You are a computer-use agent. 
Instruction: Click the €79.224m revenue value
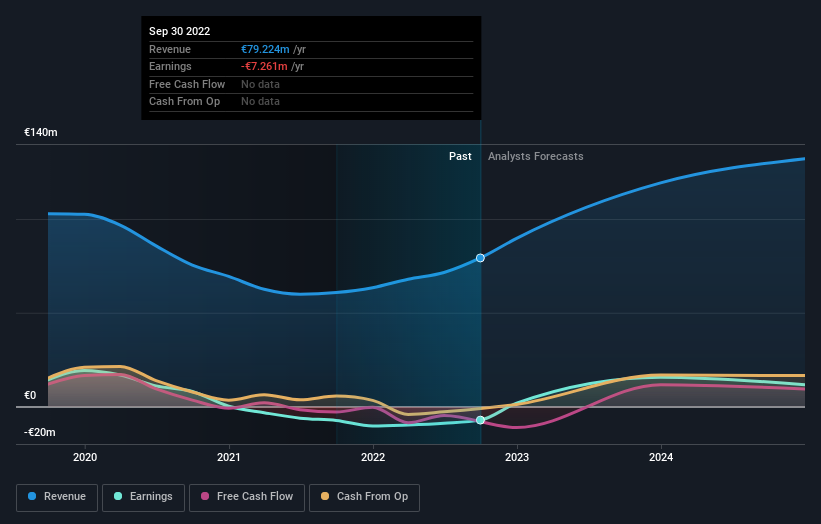265,49
